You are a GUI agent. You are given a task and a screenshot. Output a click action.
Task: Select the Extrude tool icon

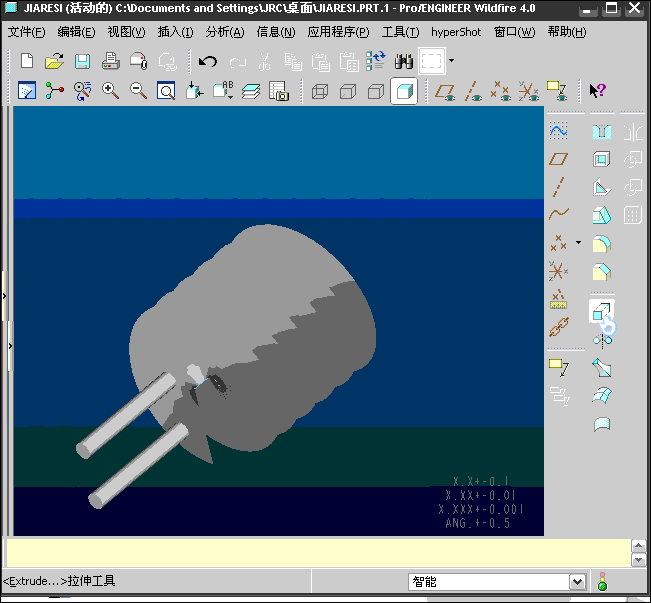(x=602, y=311)
